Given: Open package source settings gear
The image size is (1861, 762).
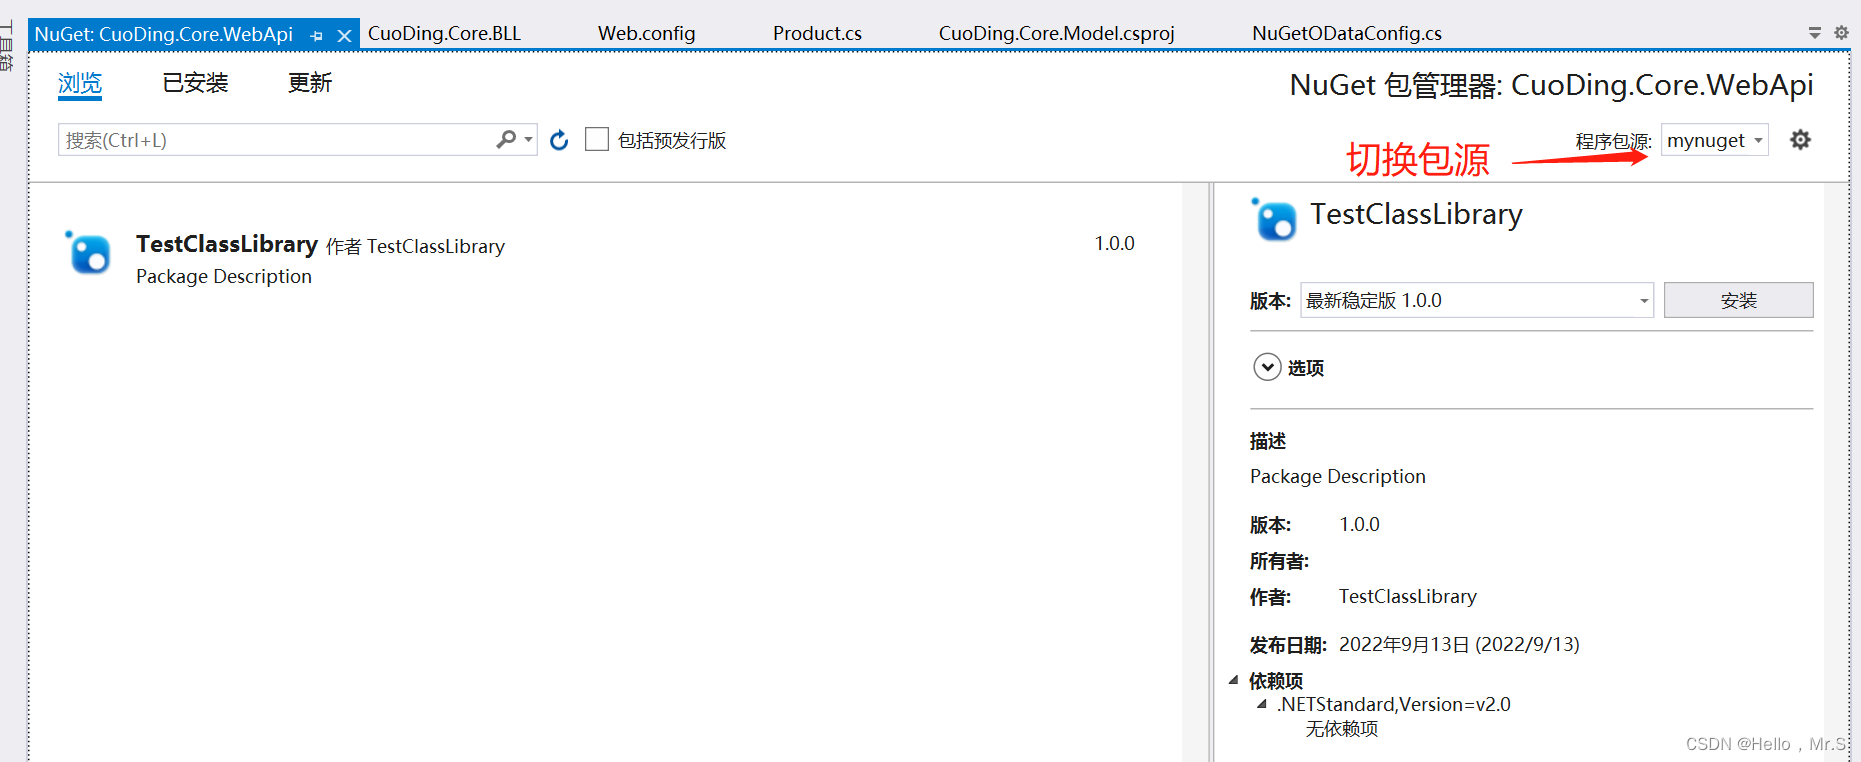Looking at the screenshot, I should [1800, 140].
